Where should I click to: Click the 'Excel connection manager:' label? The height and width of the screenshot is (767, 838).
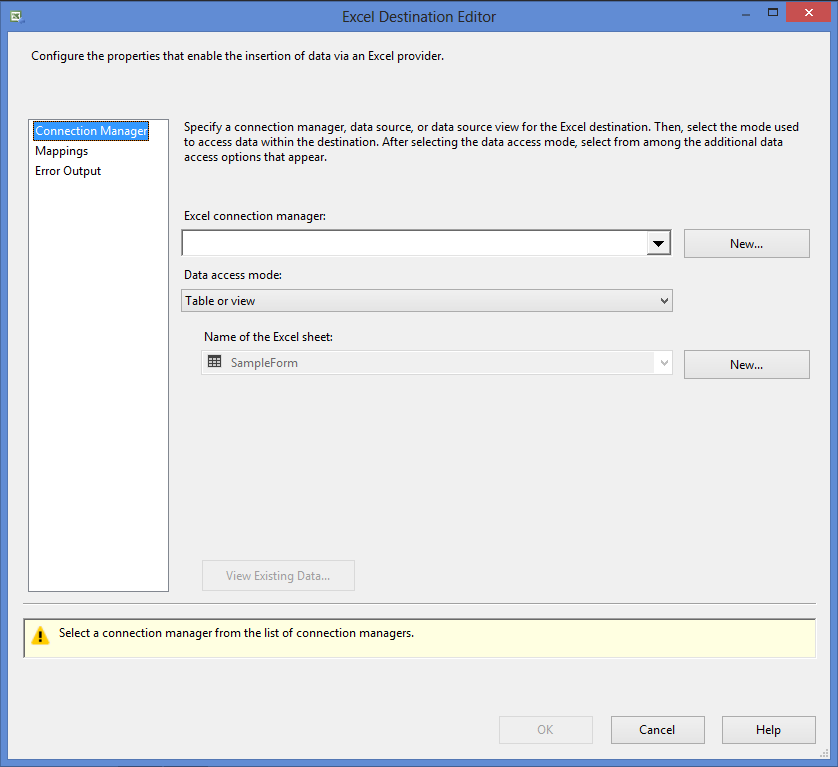[255, 216]
